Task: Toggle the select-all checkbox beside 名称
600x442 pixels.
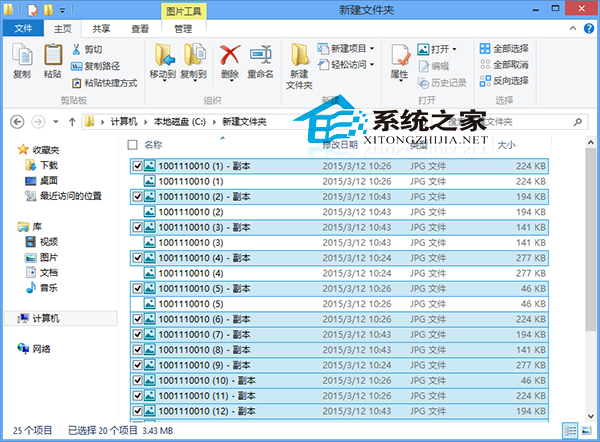Action: point(132,145)
